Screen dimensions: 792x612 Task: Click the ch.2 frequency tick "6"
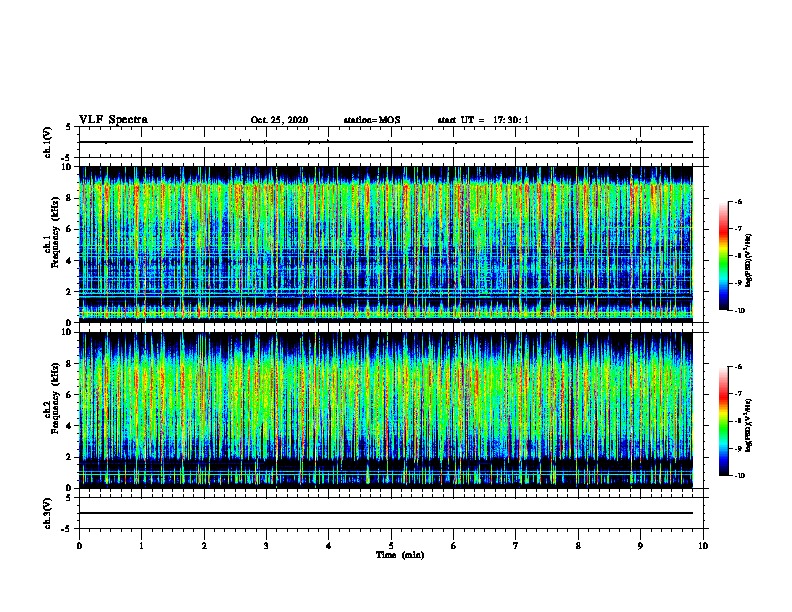tap(69, 394)
